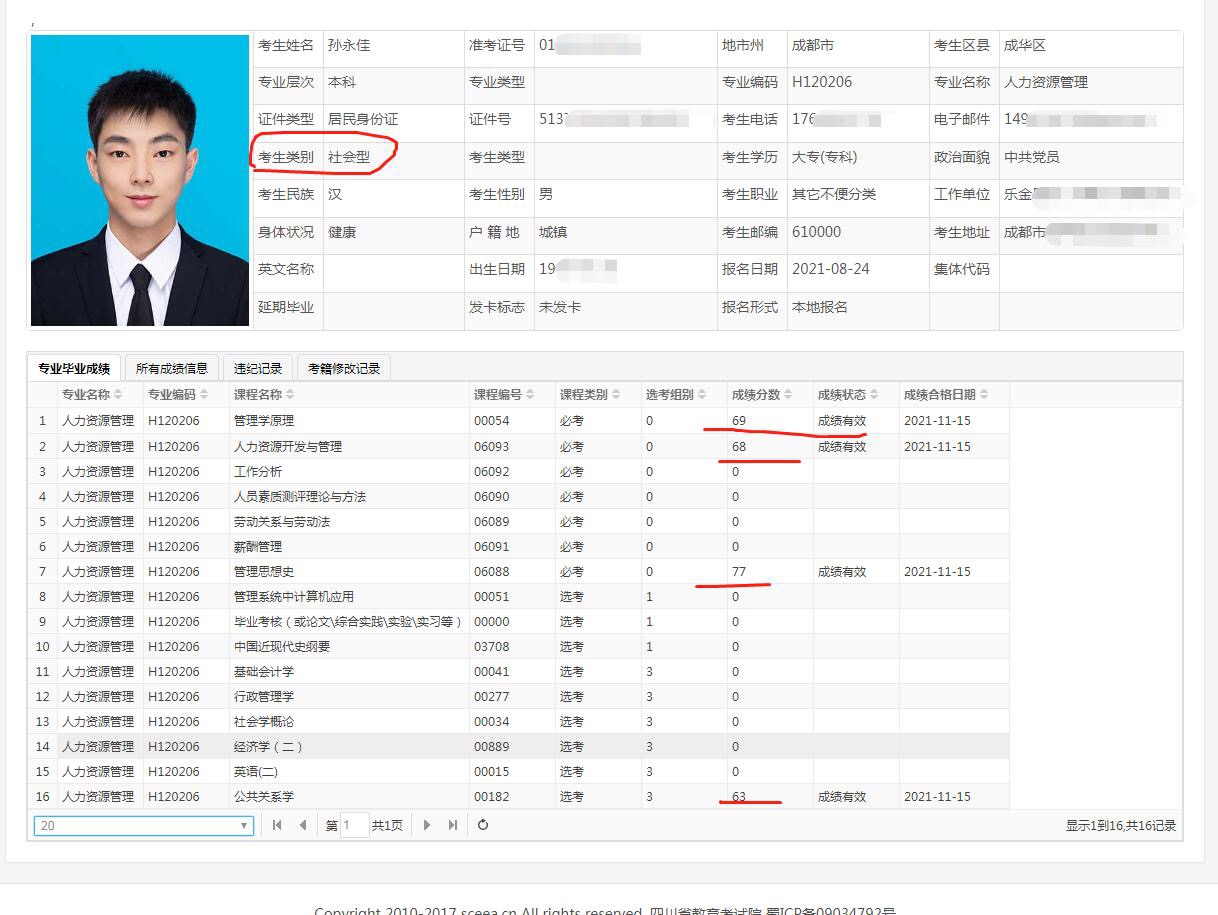
Task: Select the 劳动关系与劳动法 course row
Action: 519,521
